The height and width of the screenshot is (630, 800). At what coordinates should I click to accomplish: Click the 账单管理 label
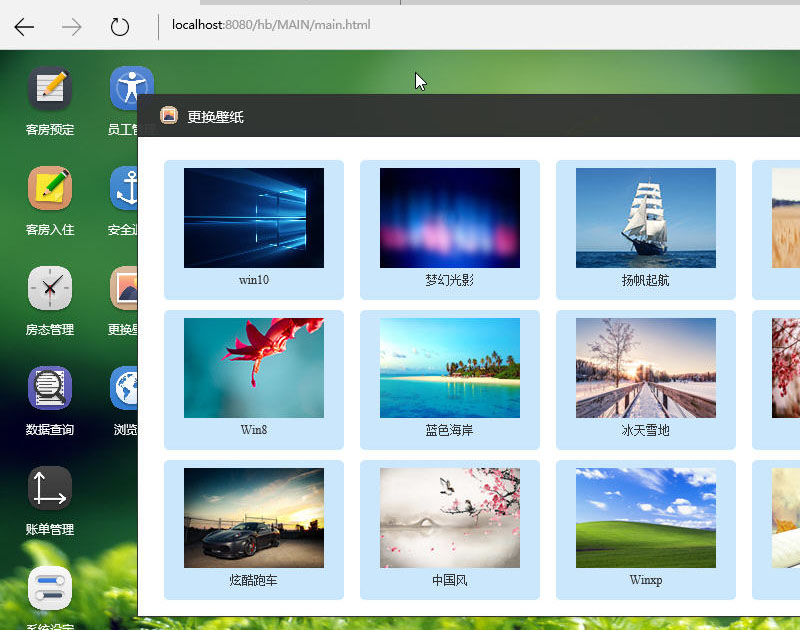coord(50,530)
